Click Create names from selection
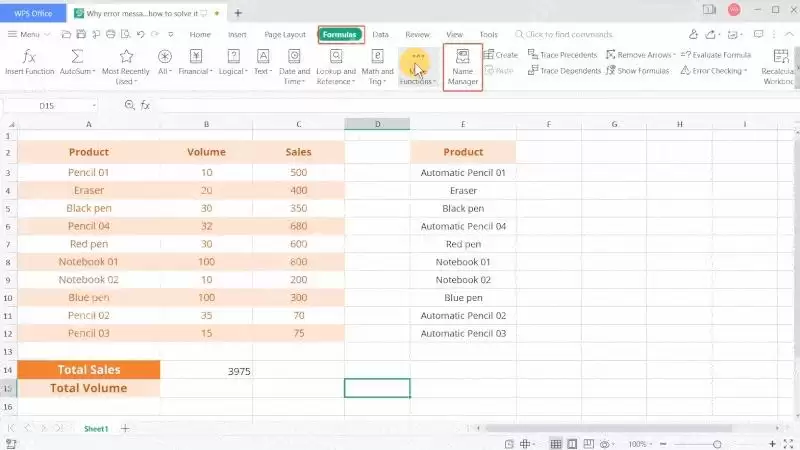Screen dimensions: 800x450 pyautogui.click(x=501, y=55)
